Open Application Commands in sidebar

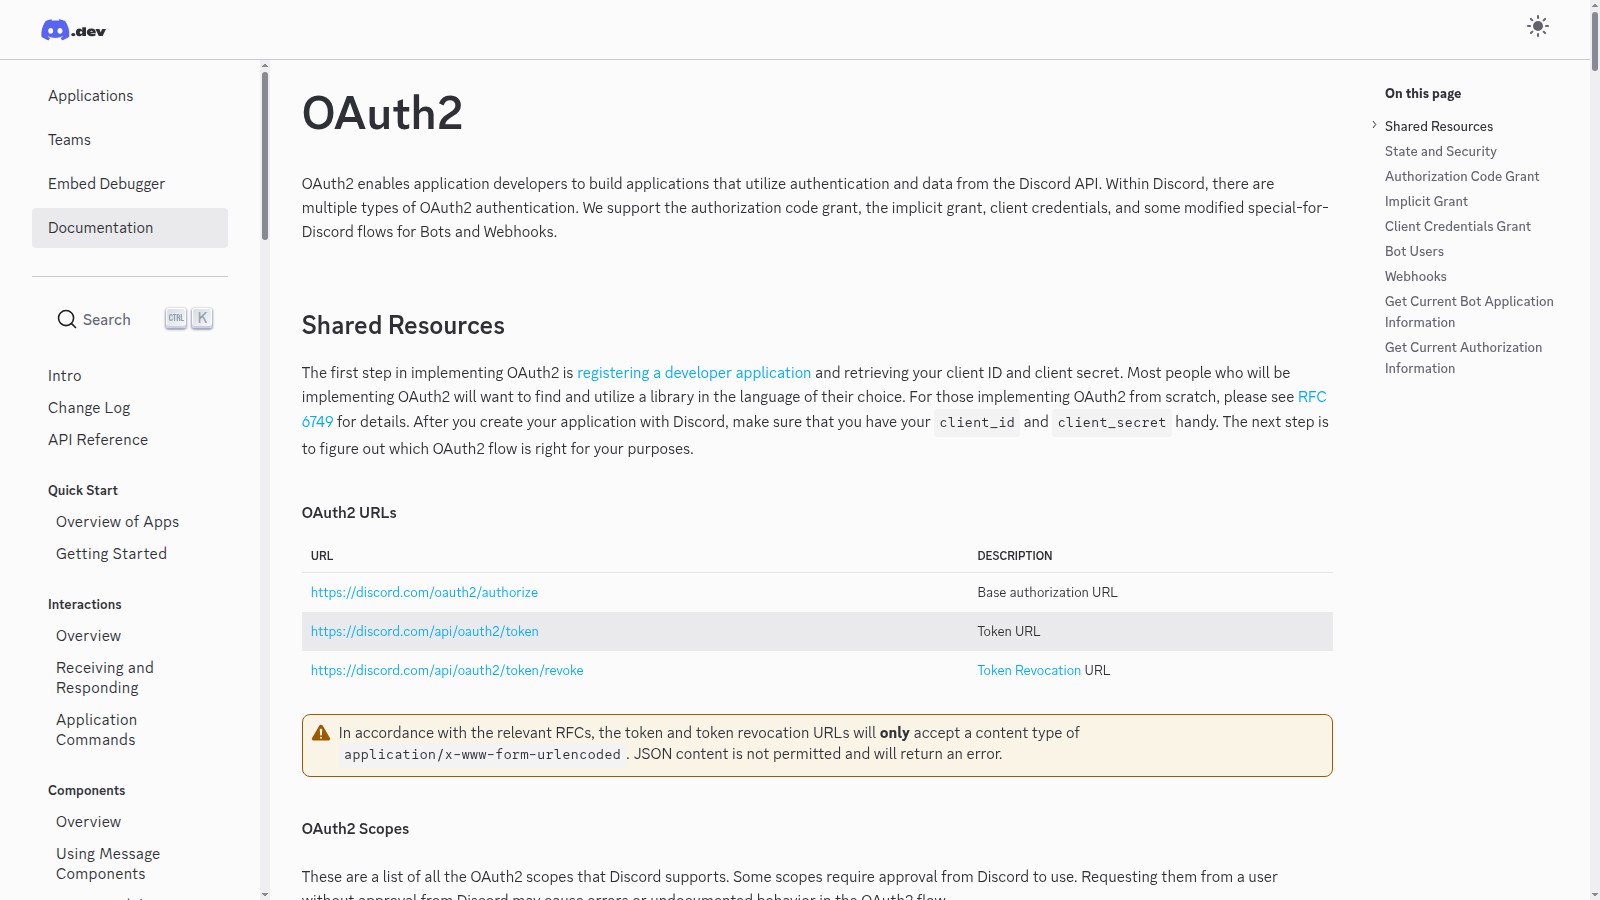97,730
